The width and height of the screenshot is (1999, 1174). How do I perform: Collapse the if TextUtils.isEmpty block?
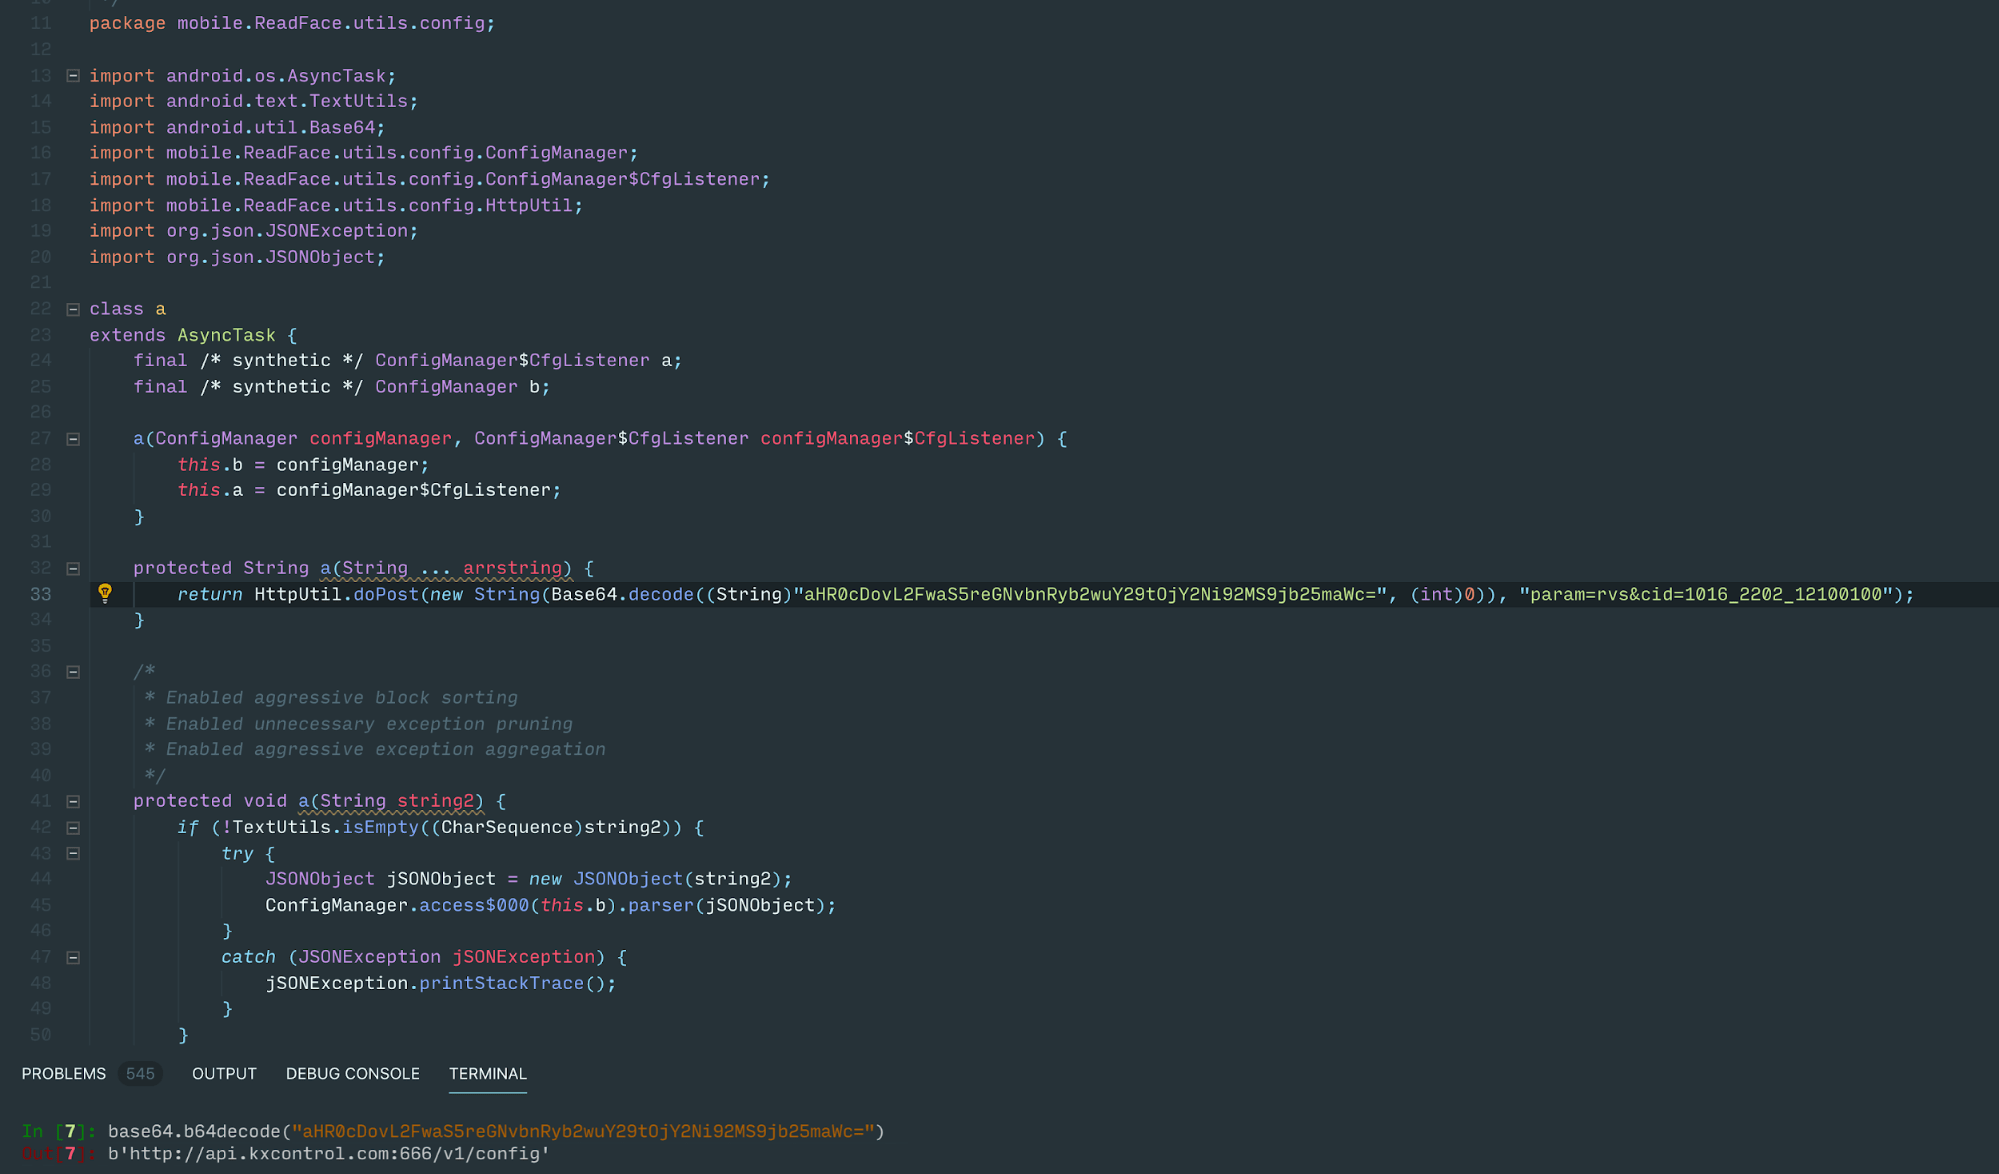pyautogui.click(x=73, y=827)
